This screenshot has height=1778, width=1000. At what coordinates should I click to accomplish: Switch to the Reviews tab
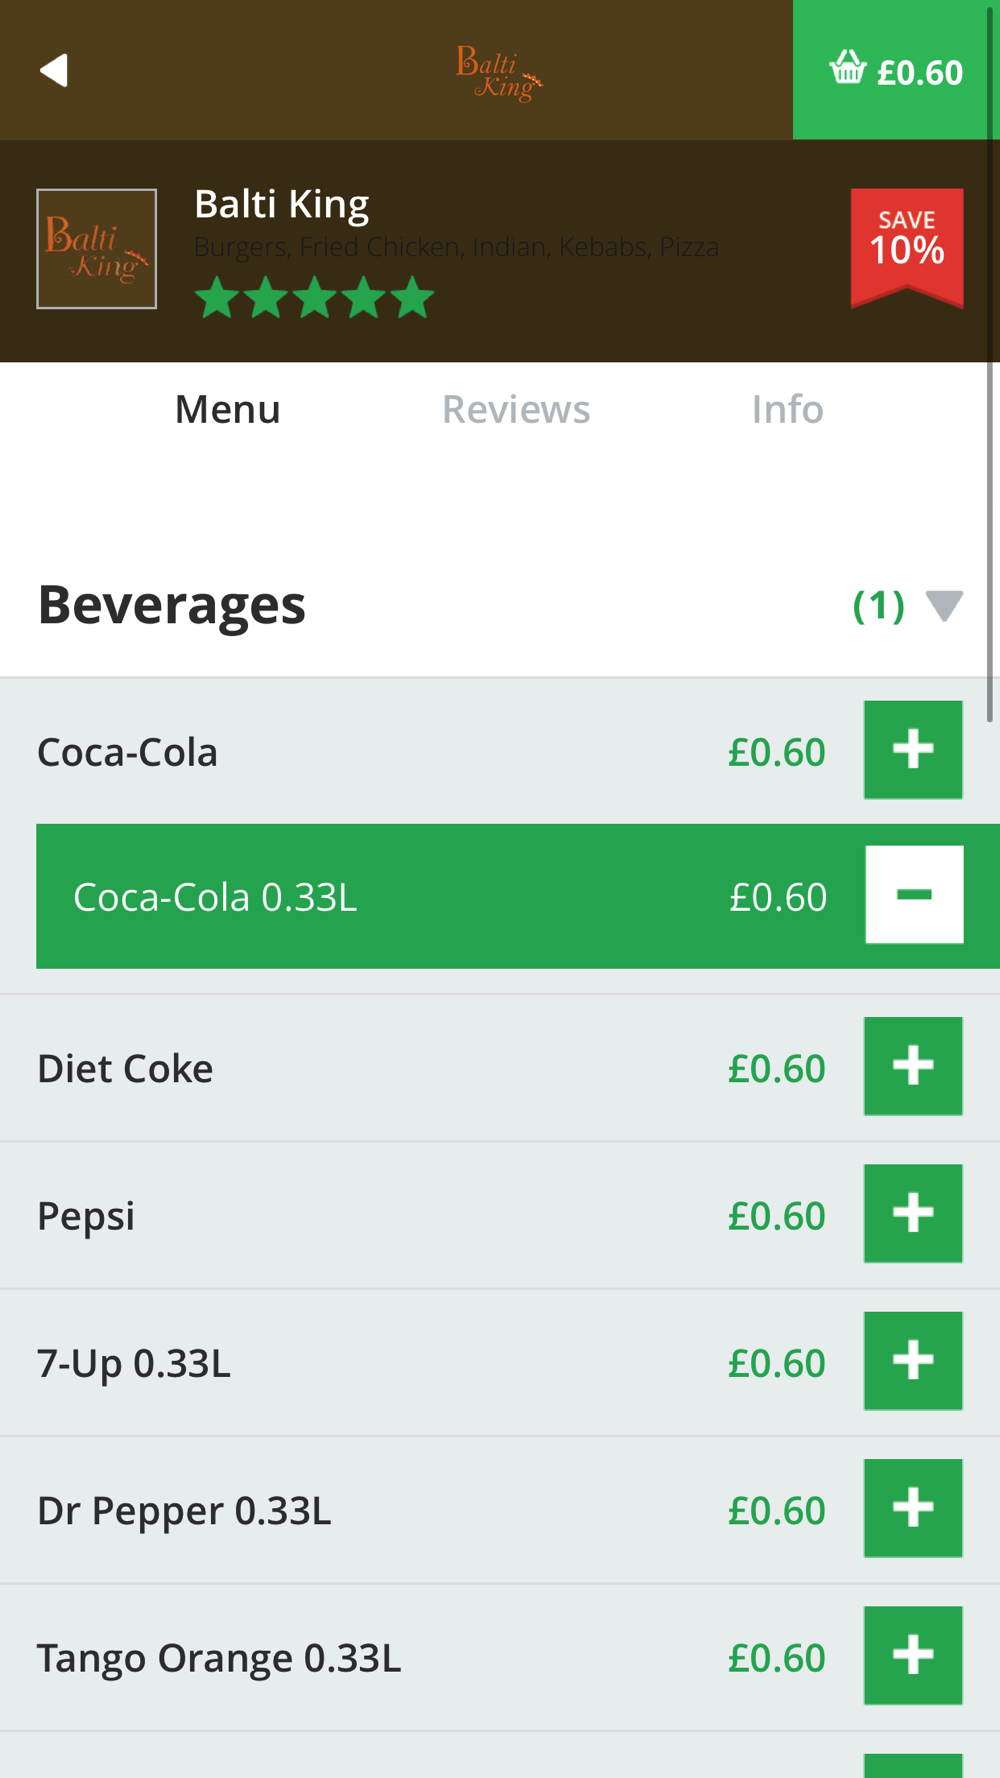[x=516, y=409]
